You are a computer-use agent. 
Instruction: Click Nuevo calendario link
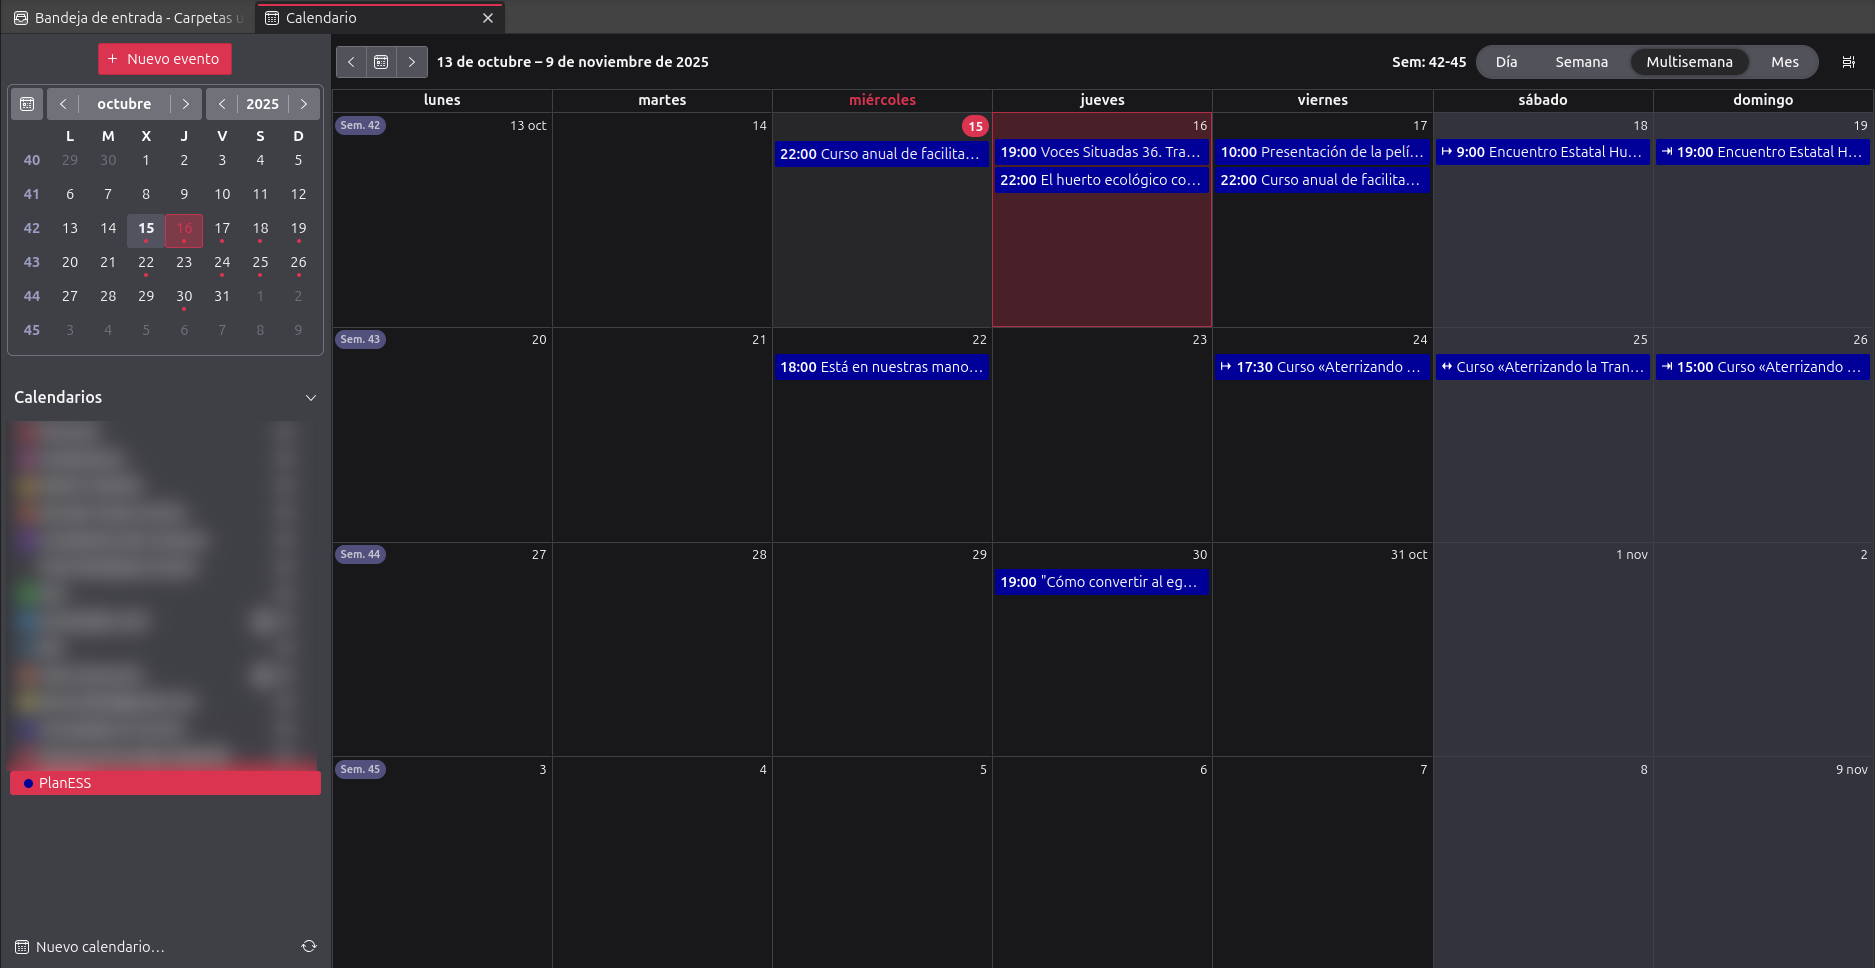point(99,947)
